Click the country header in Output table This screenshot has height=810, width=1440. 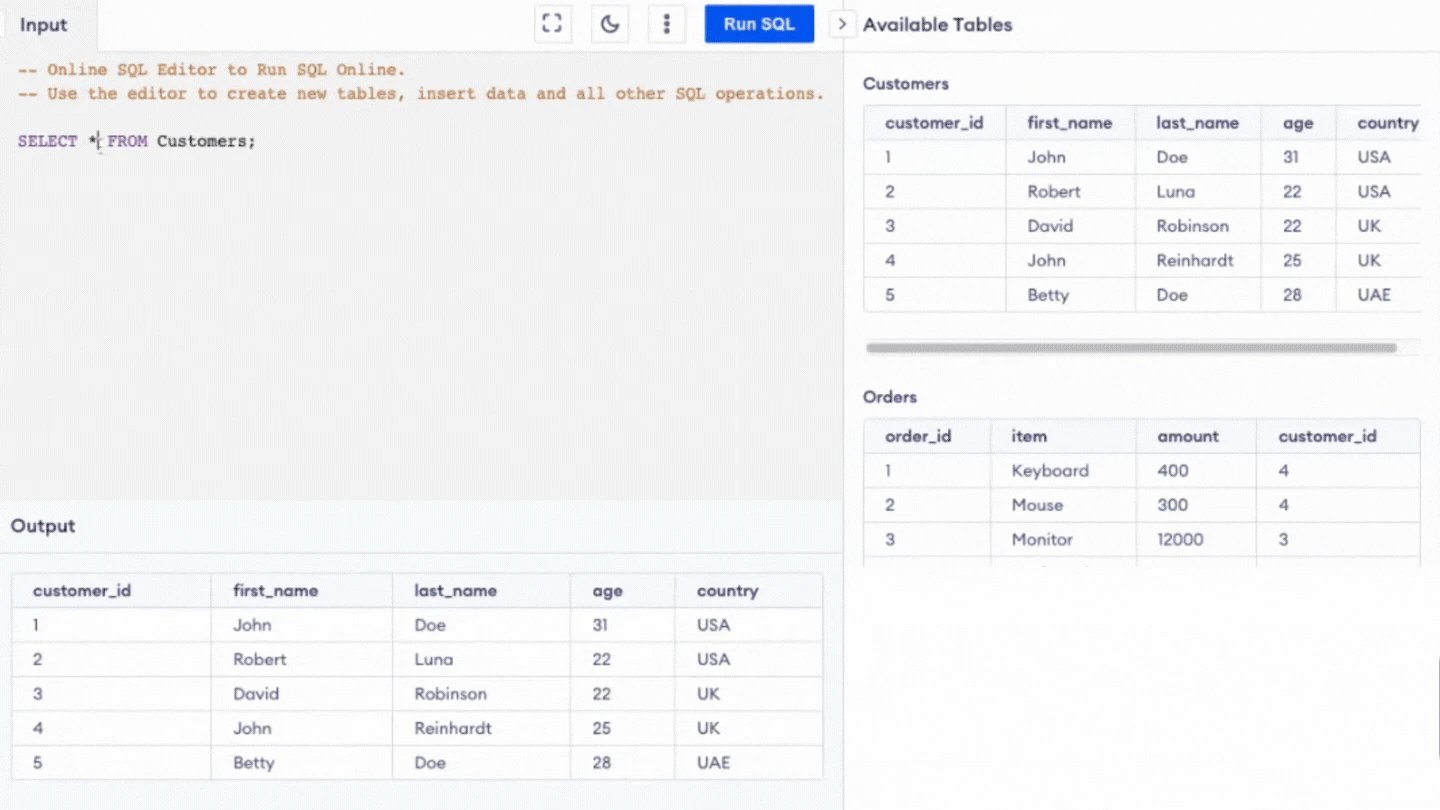[727, 591]
